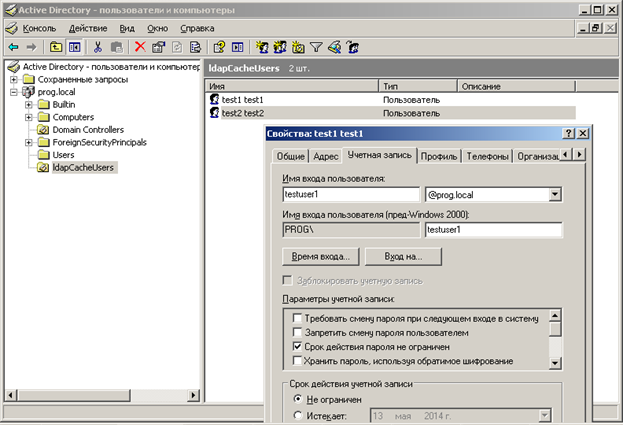The width and height of the screenshot is (625, 425).
Task: Click the Back arrow in the toolbar
Action: (x=14, y=47)
